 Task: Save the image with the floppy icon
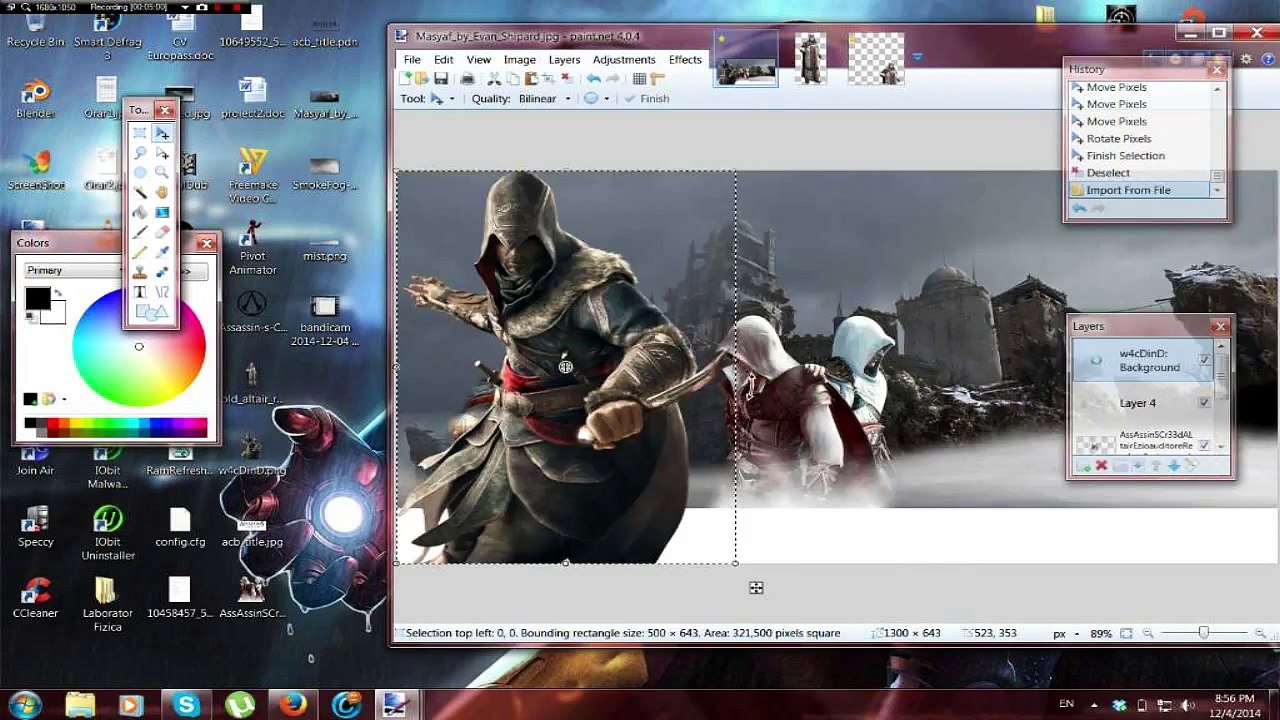pos(440,79)
